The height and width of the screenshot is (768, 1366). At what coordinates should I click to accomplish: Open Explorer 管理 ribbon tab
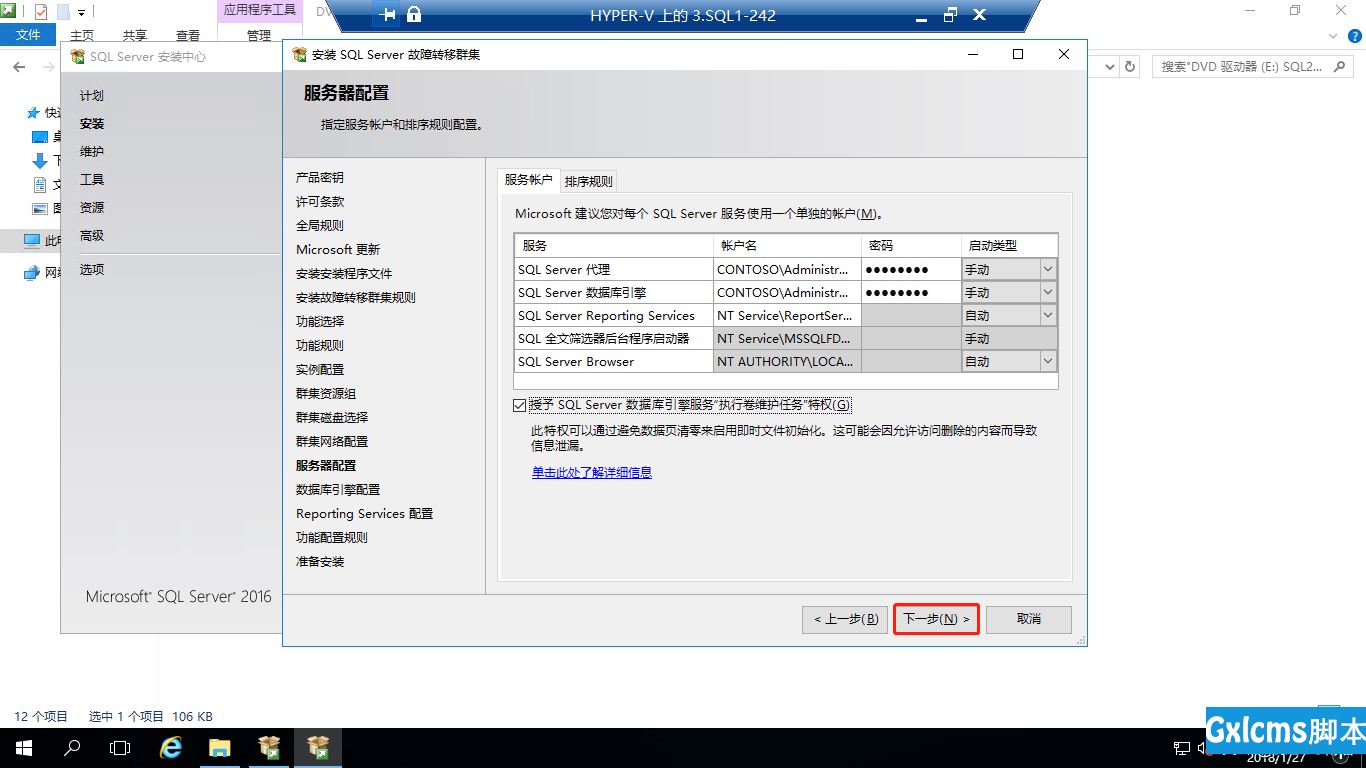259,35
